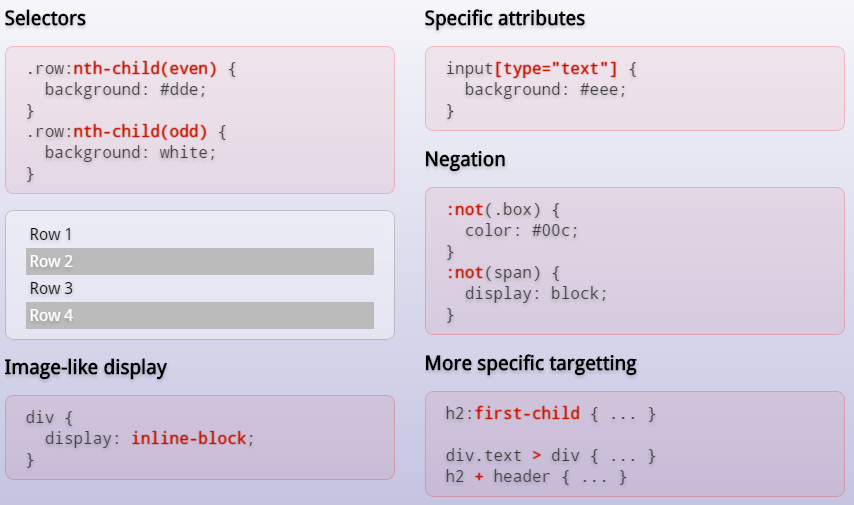Select the highlighted Row 2
This screenshot has width=854, height=505.
pyautogui.click(x=200, y=262)
